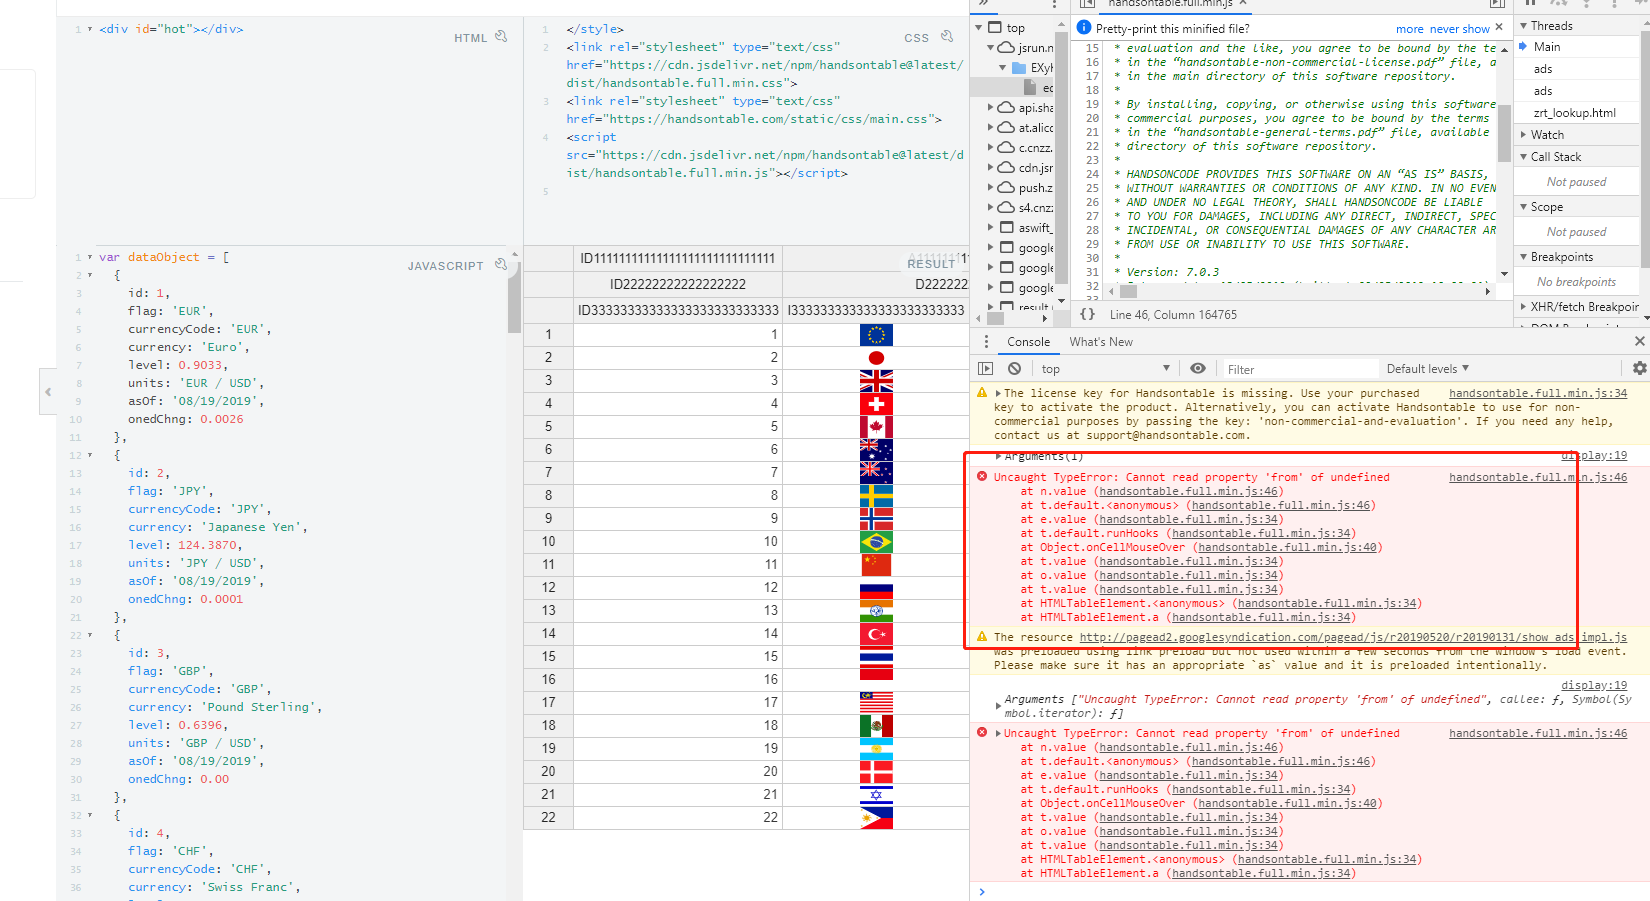Open the top JavaScript context dropdown
This screenshot has width=1650, height=901.
(x=1105, y=368)
